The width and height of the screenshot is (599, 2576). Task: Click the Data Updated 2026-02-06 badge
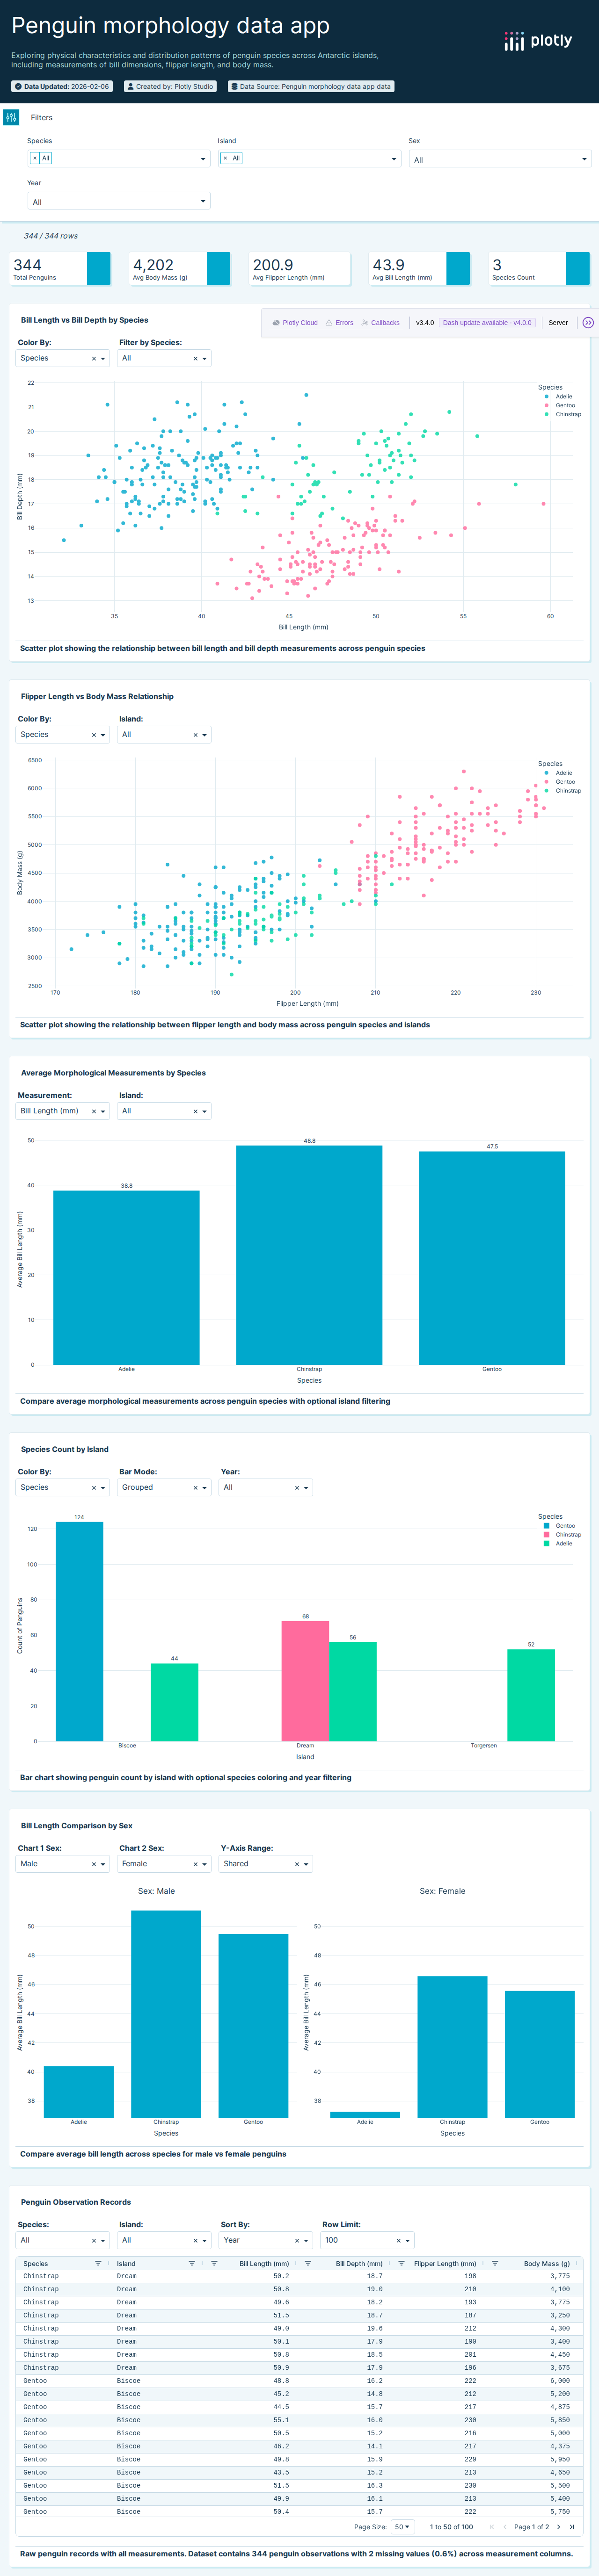(x=62, y=87)
